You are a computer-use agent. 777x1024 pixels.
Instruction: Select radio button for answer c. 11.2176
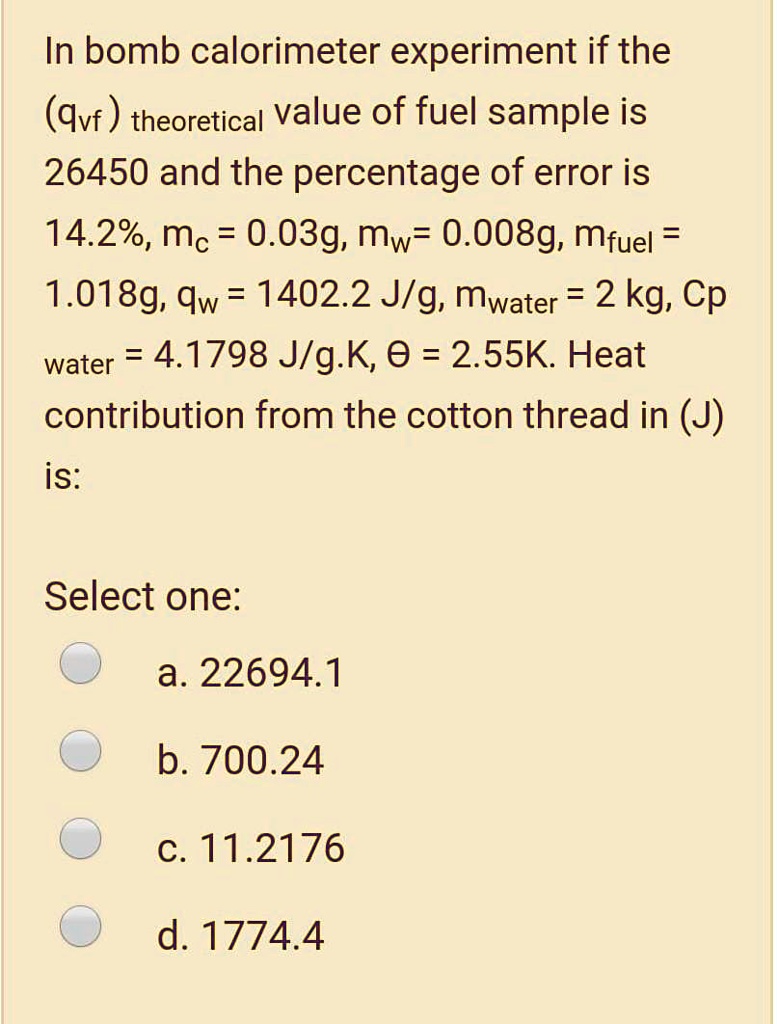79,840
